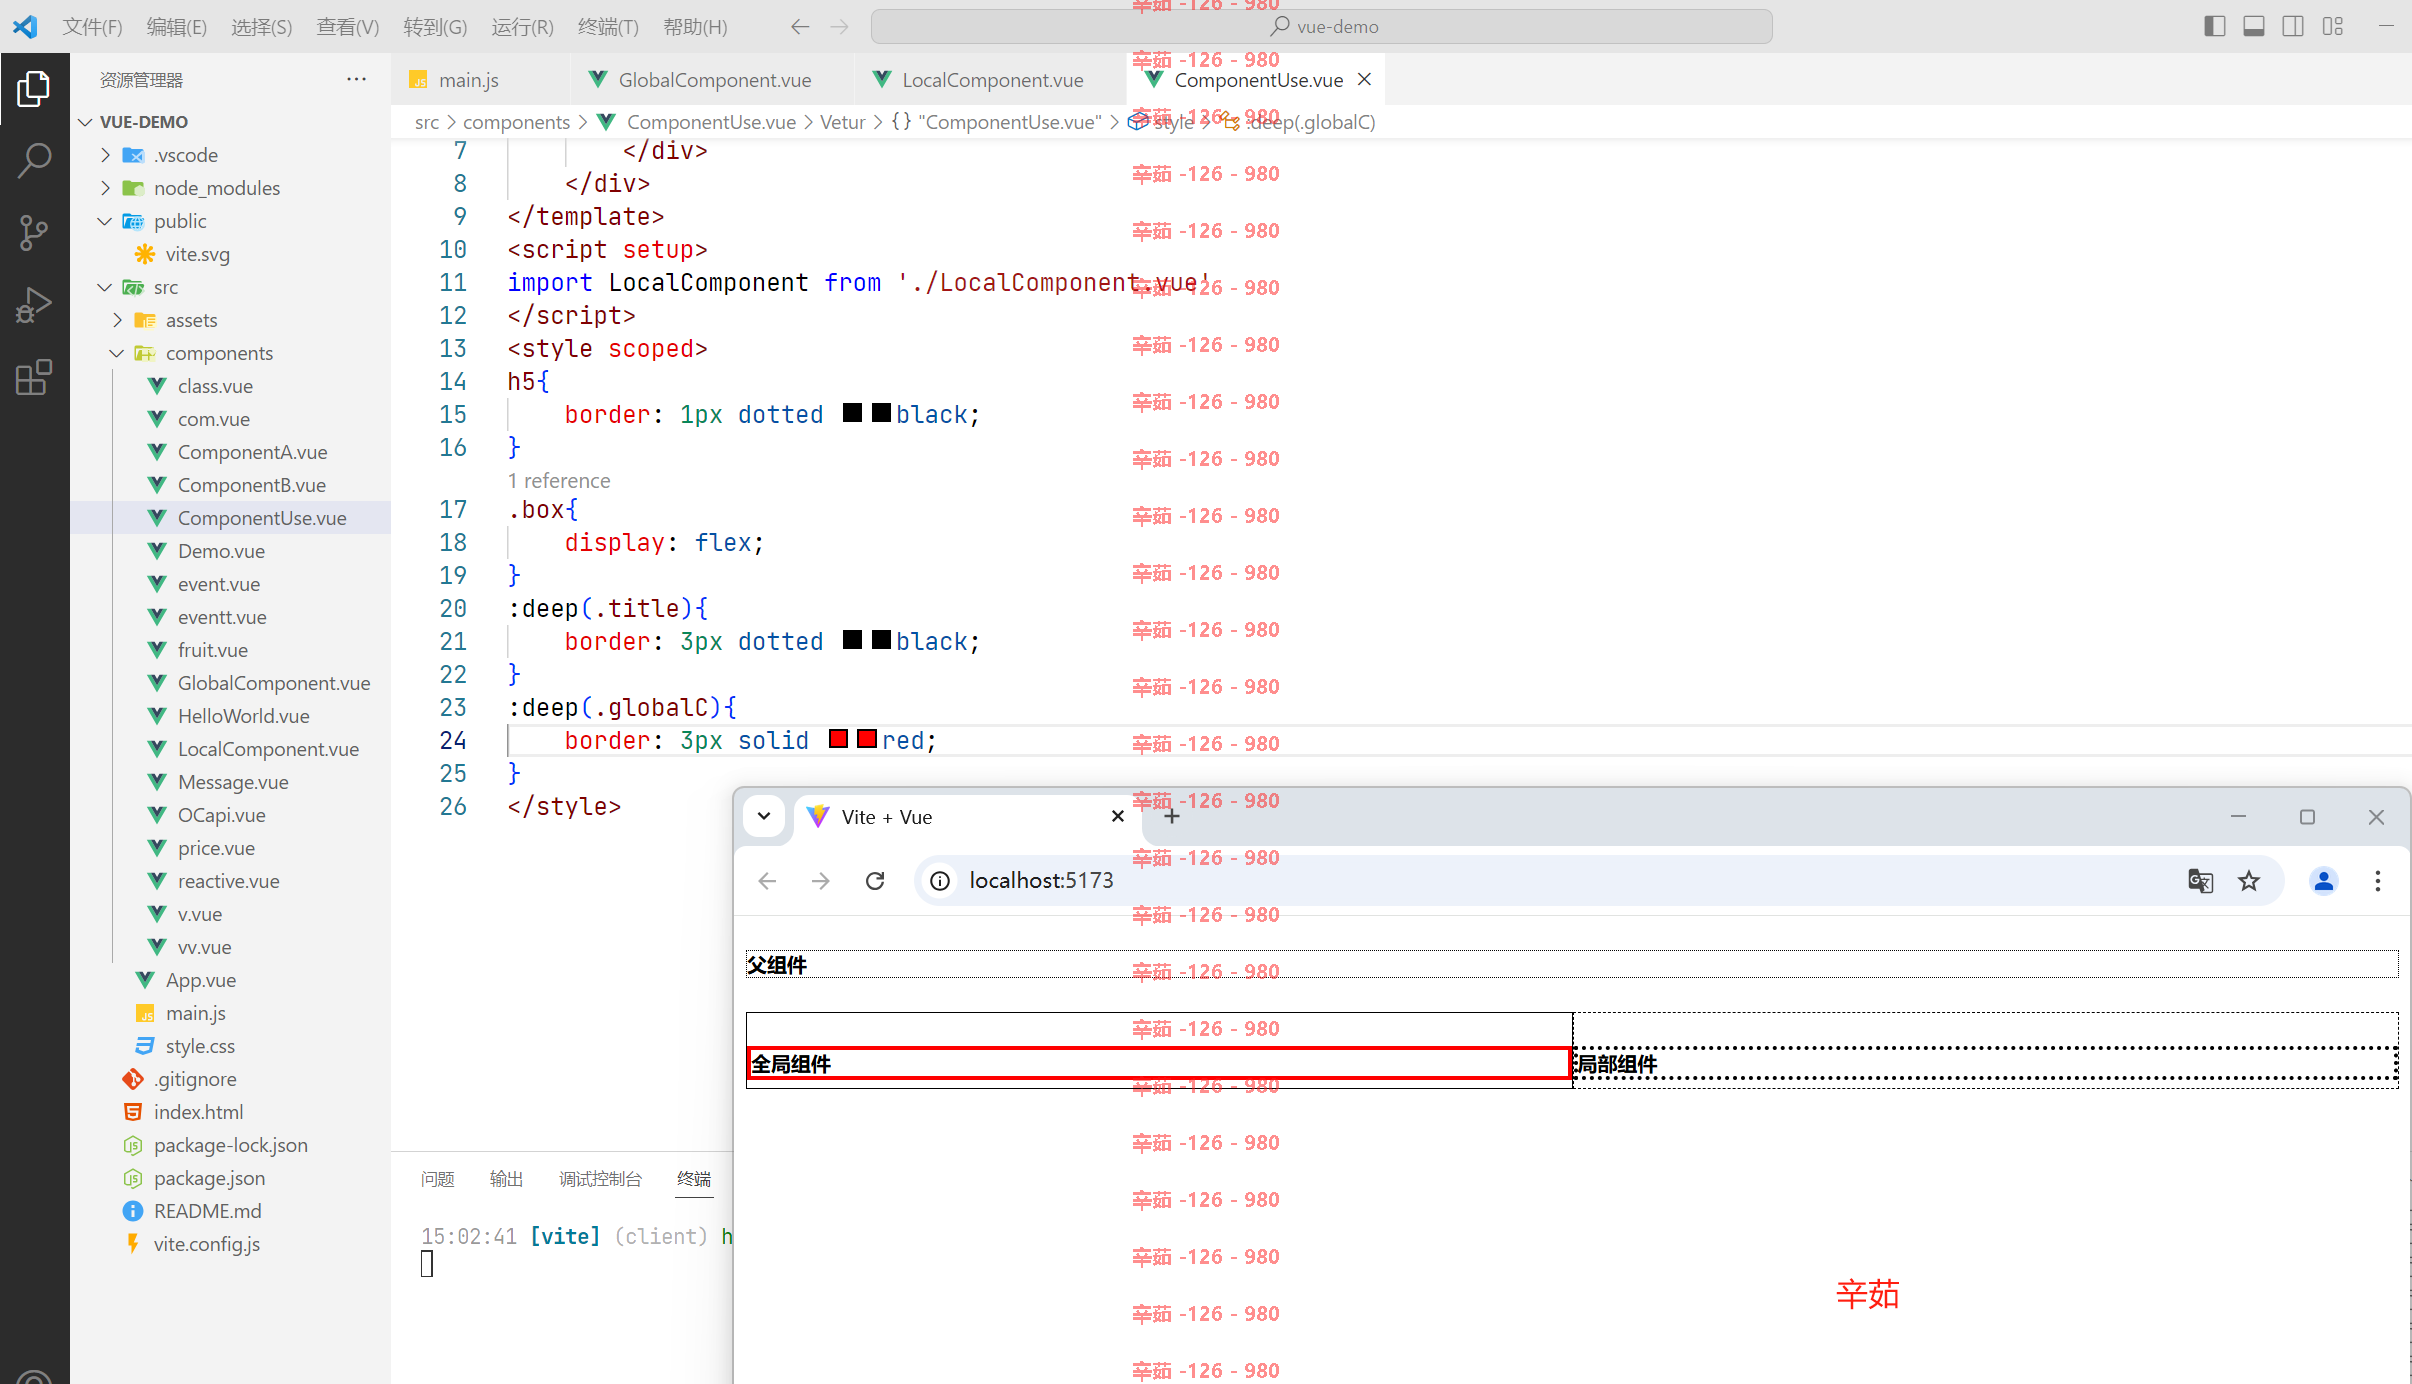This screenshot has width=2412, height=1384.
Task: Open the 问题 panel tab
Action: [438, 1179]
